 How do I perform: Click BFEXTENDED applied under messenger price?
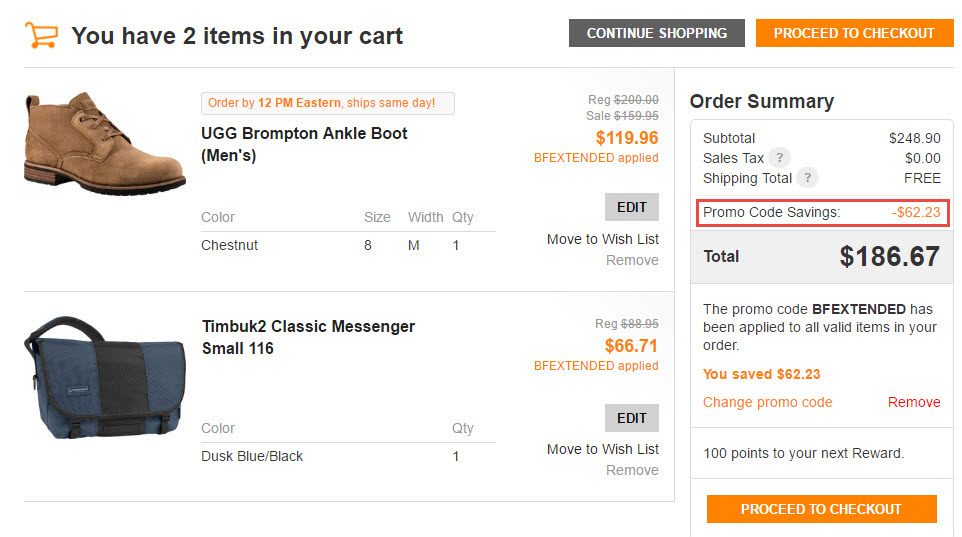(596, 366)
